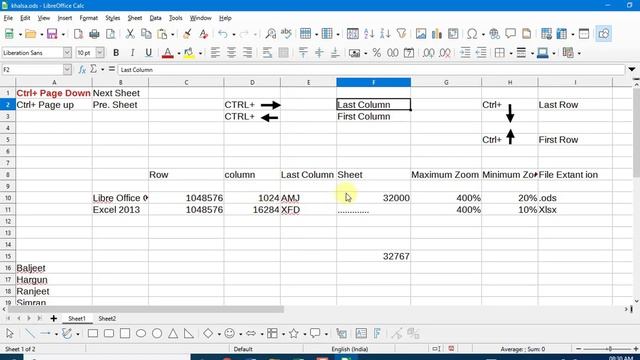Open the Font Name dropdown
Screen dimensions: 640x360
coord(67,53)
